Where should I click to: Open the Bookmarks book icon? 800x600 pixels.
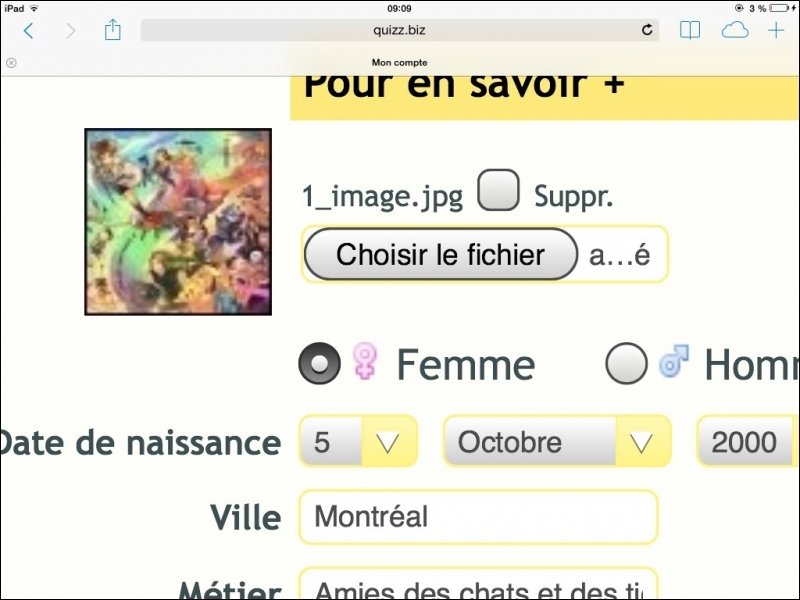[x=690, y=31]
